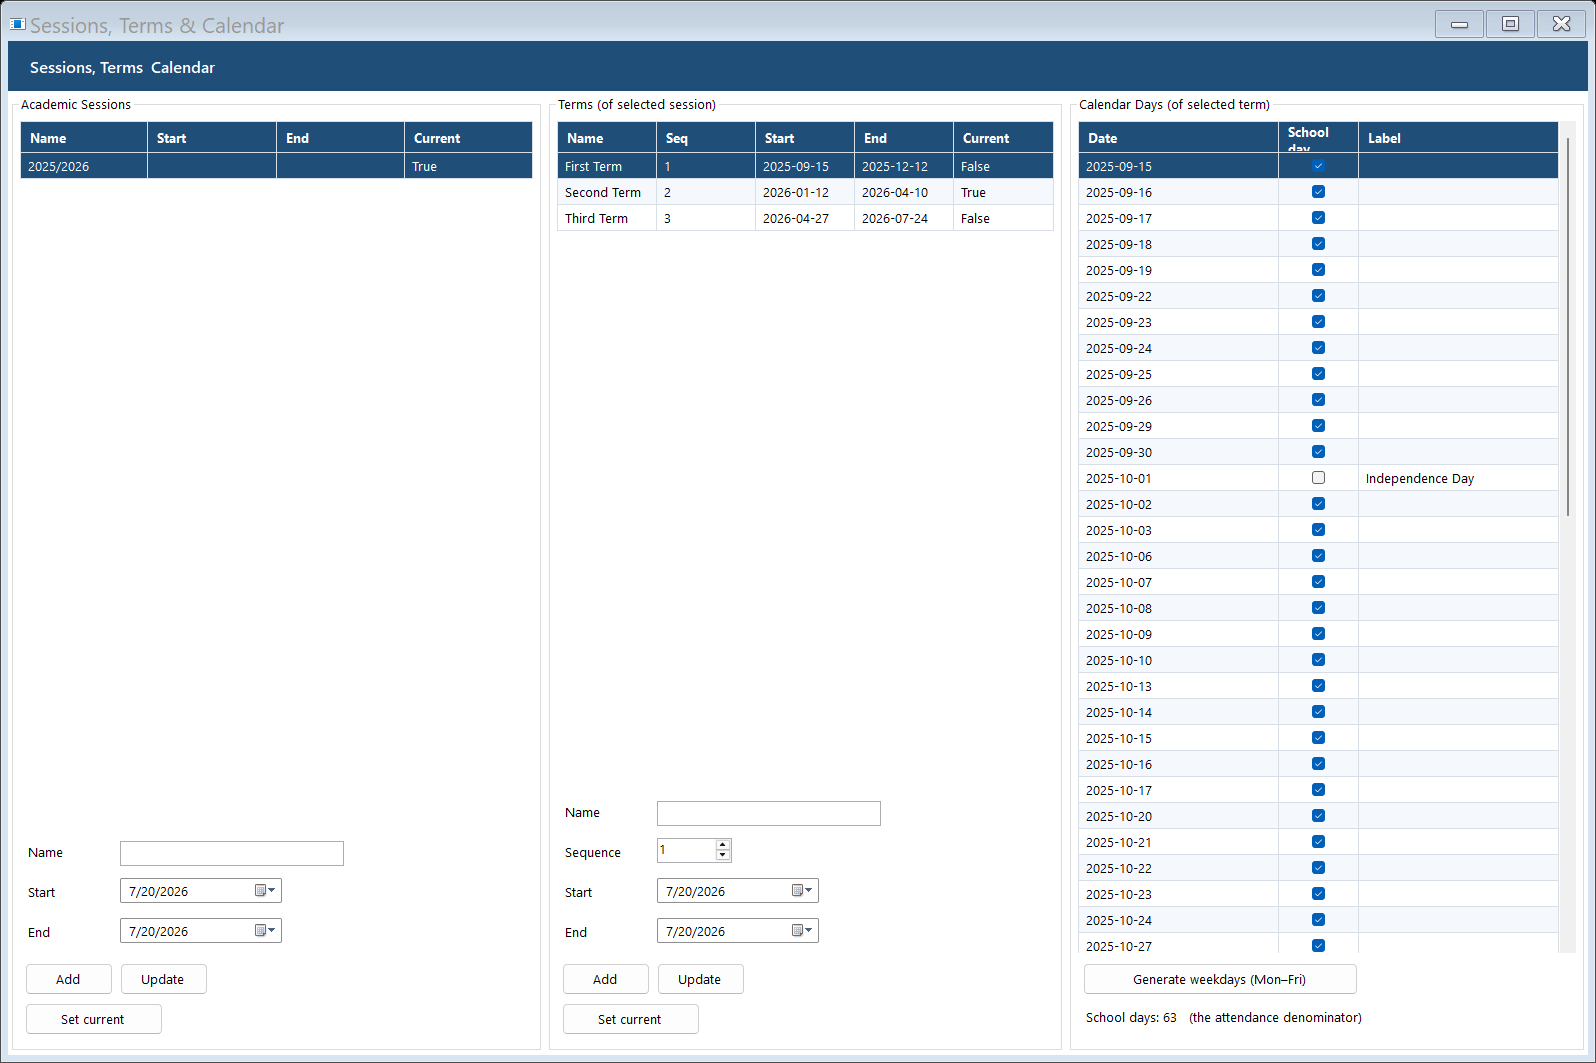Select the 2025-09-22 date cell
Image resolution: width=1596 pixels, height=1063 pixels.
(1178, 296)
